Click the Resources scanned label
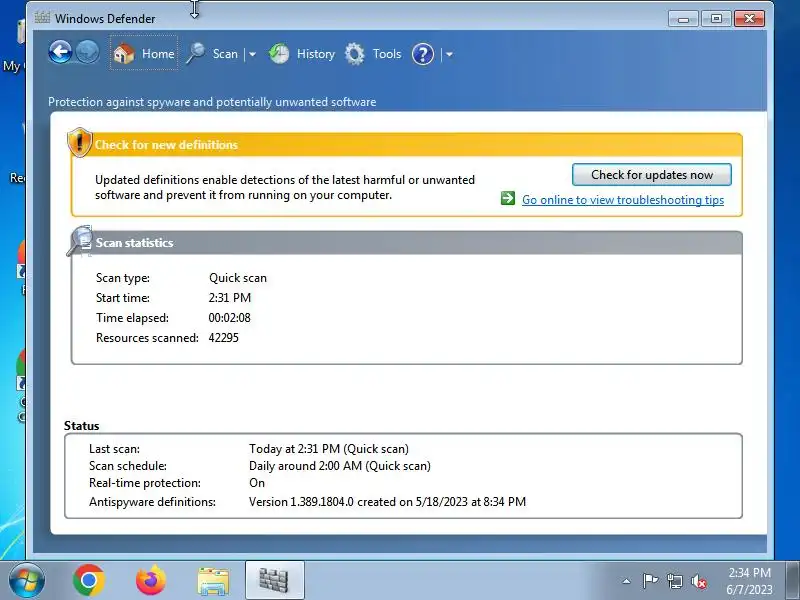This screenshot has width=800, height=600. [x=147, y=338]
